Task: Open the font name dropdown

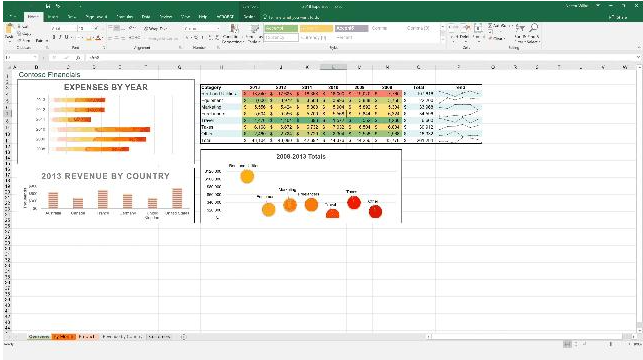Action: [64, 28]
